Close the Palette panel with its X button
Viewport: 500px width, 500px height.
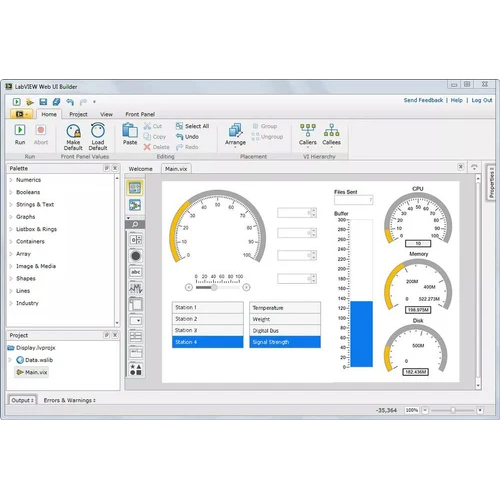[115, 168]
